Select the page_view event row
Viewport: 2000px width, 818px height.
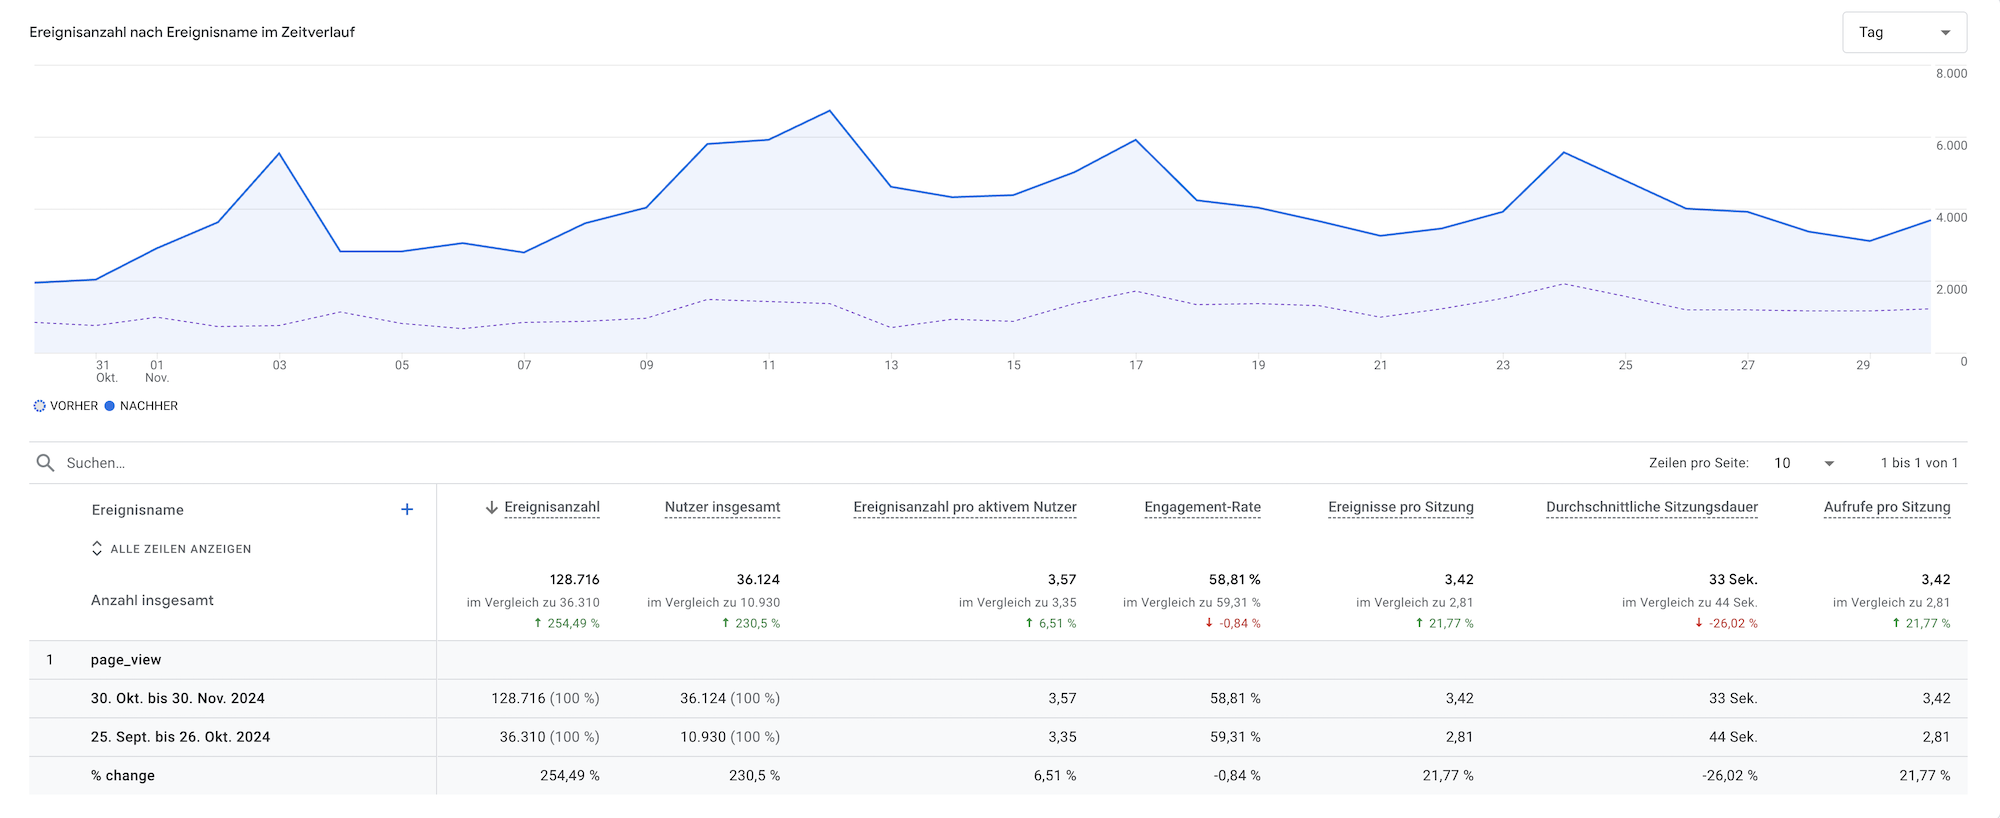coord(998,660)
